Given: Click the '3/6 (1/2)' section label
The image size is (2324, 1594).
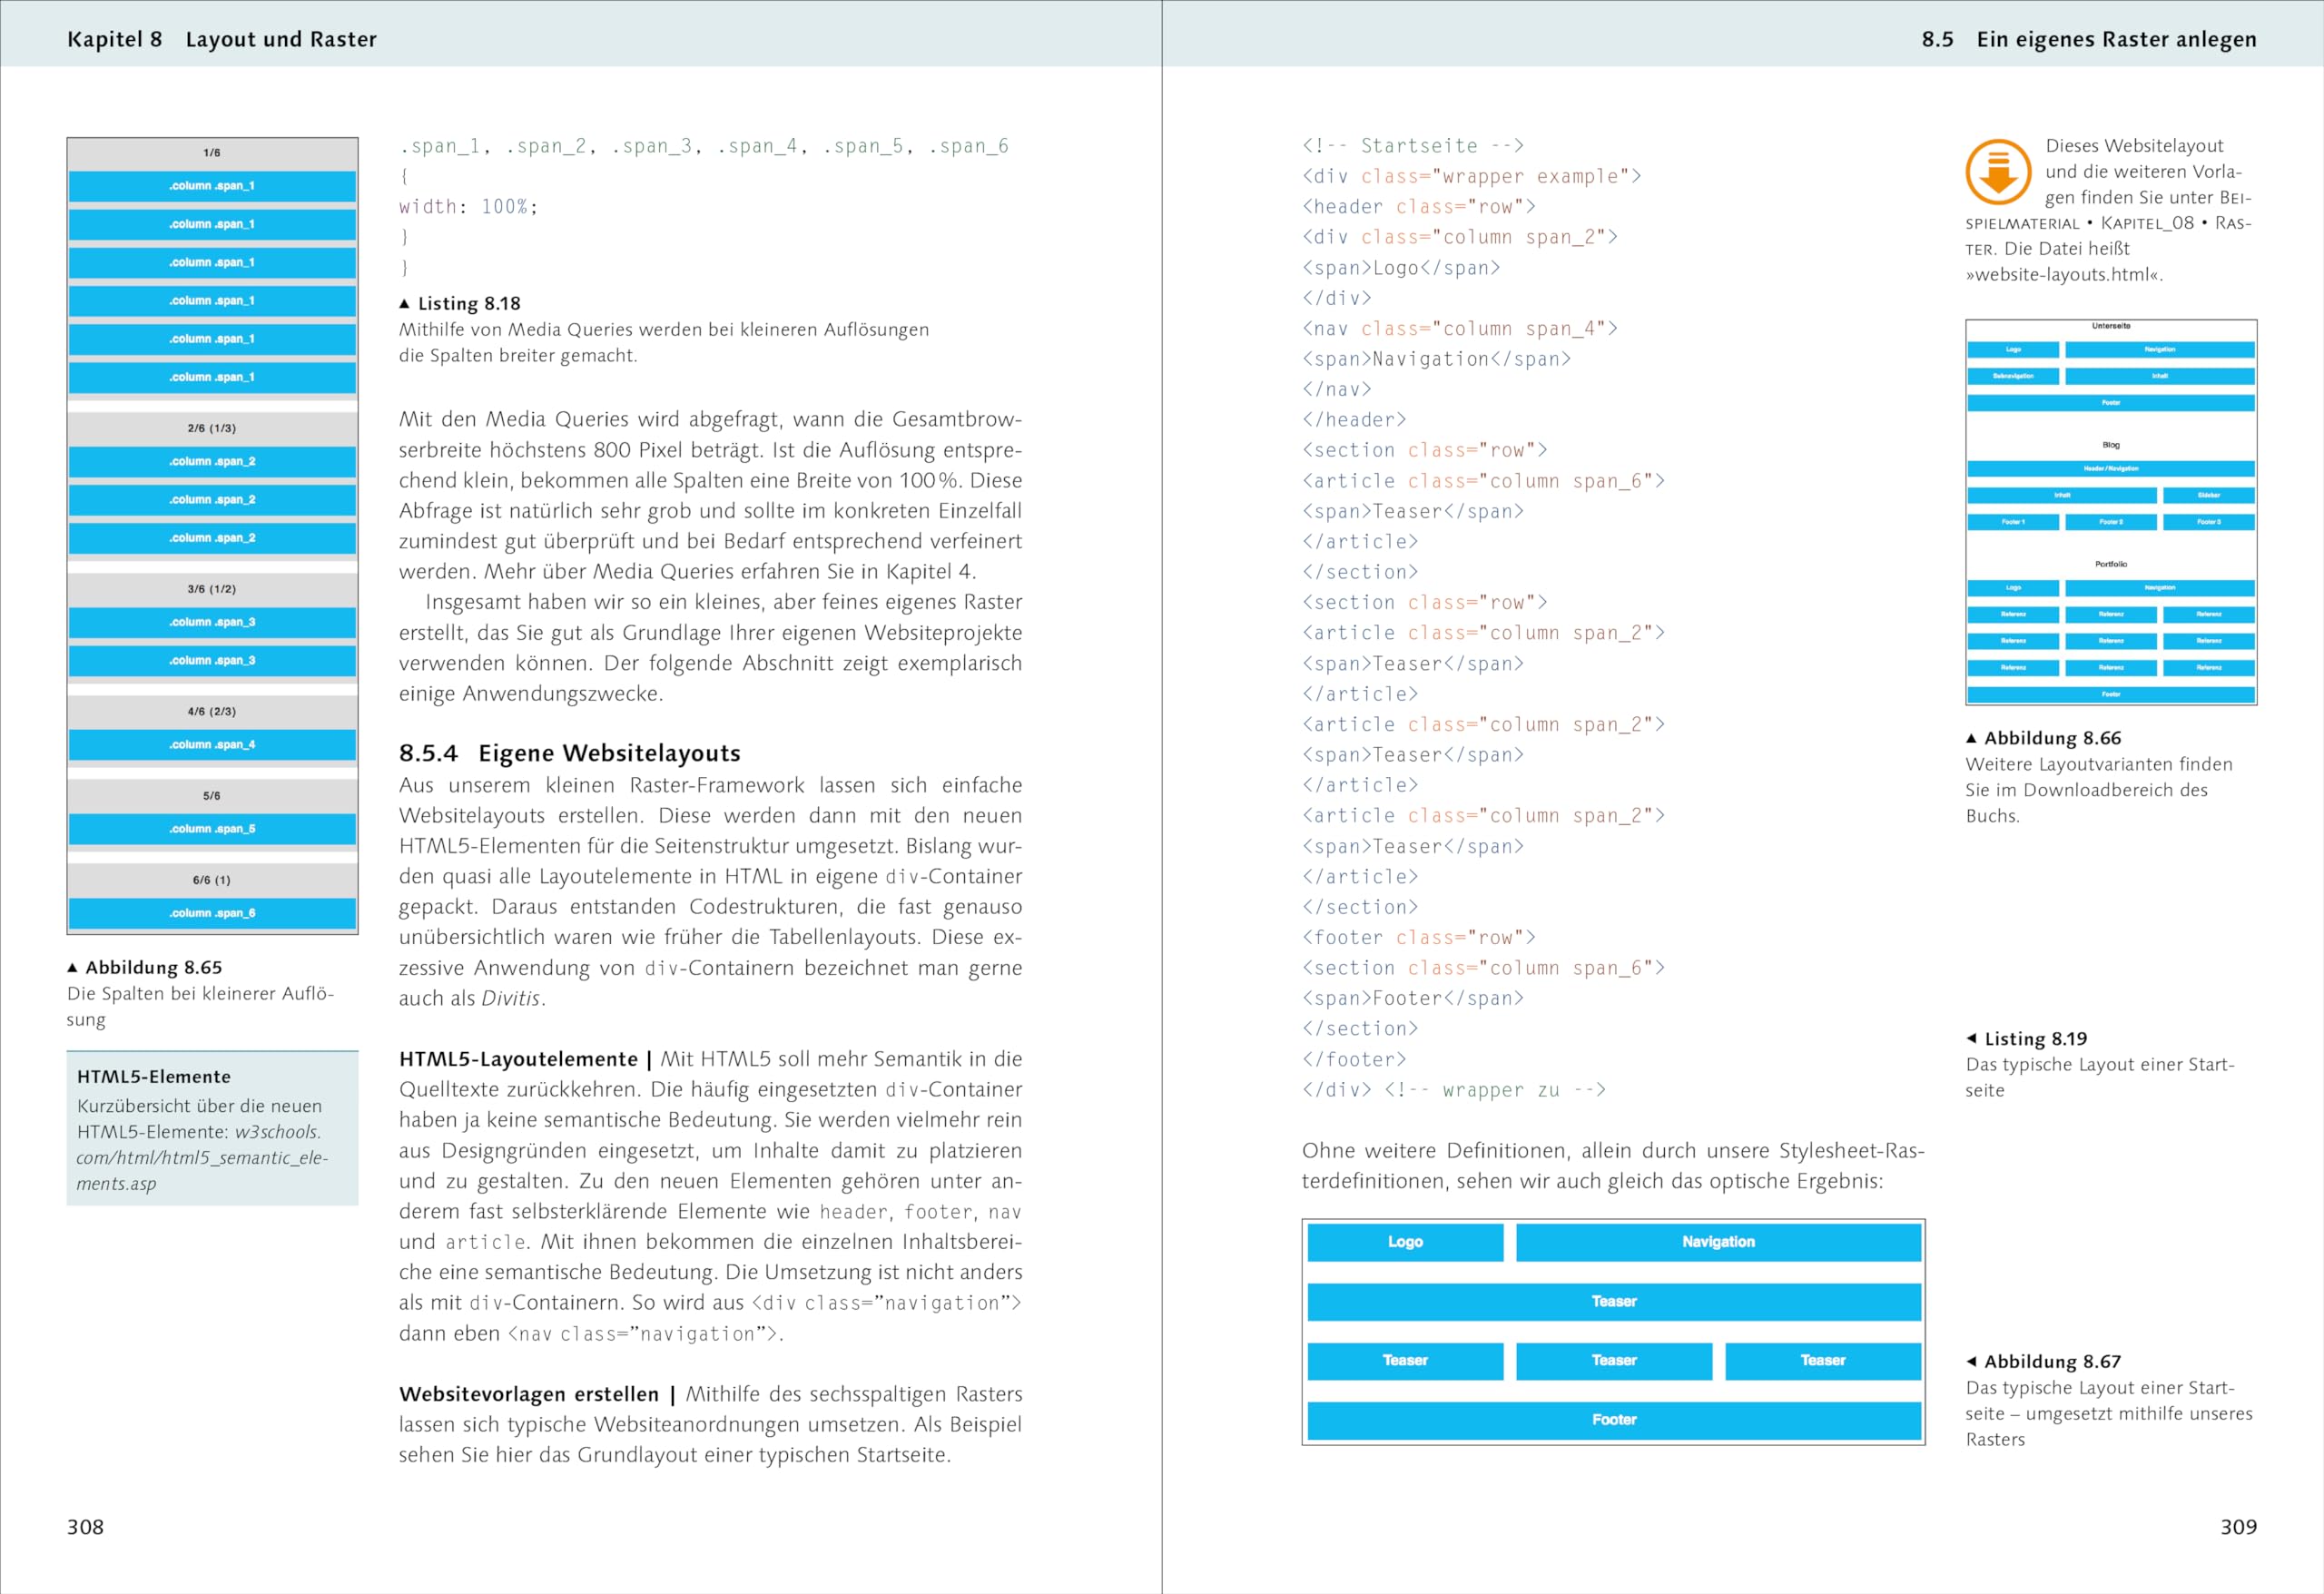Looking at the screenshot, I should point(212,589).
